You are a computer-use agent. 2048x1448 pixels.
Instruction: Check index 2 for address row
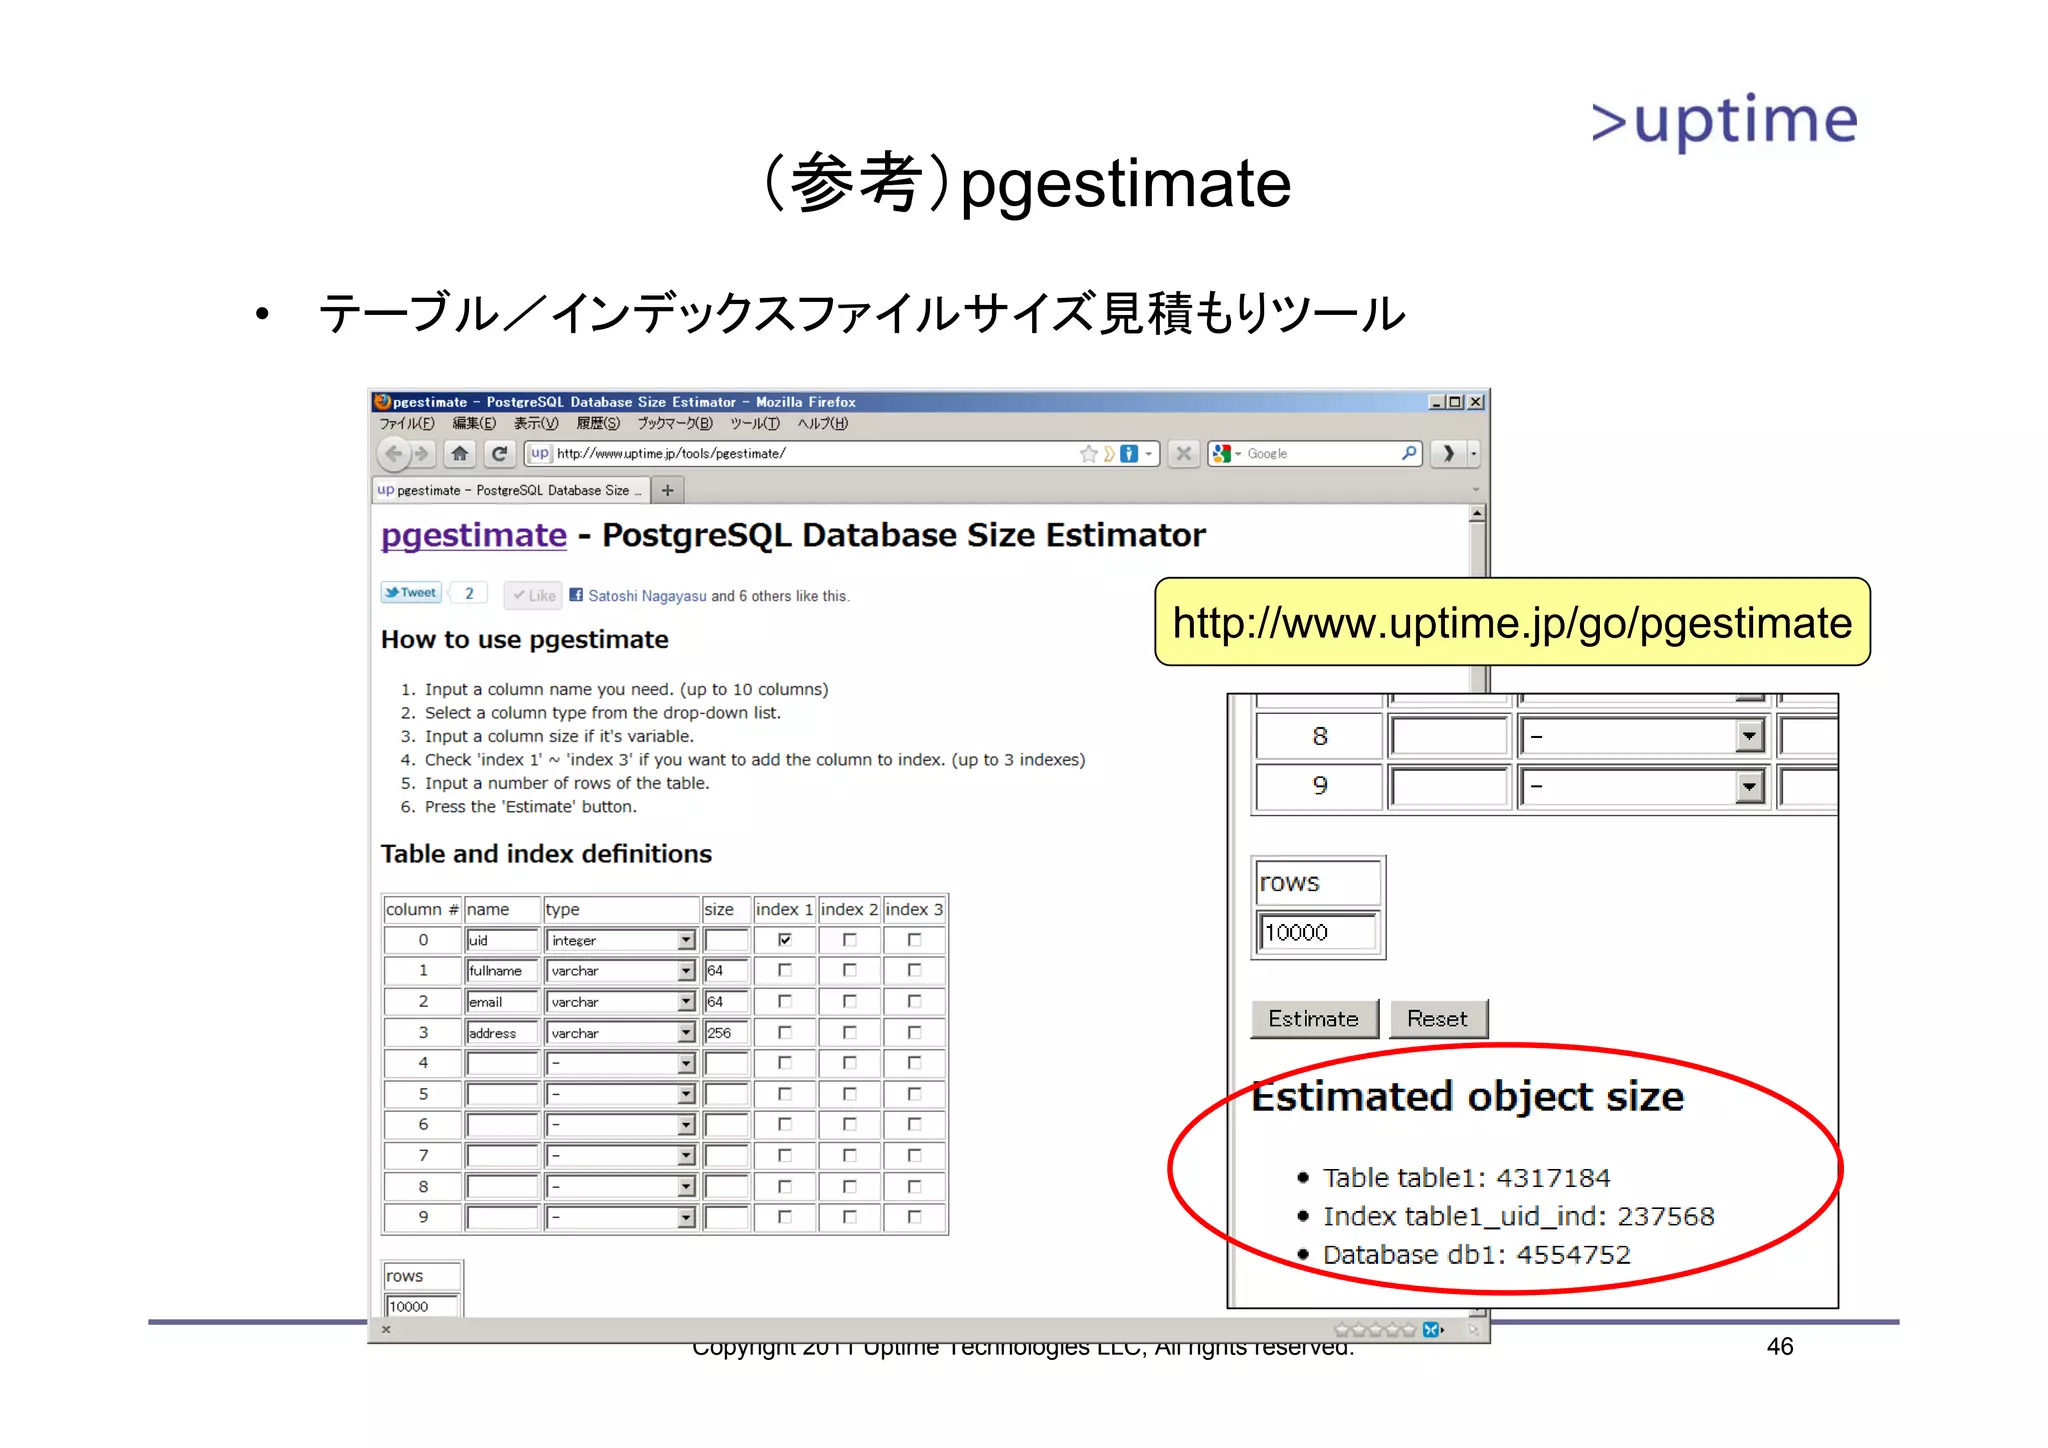pyautogui.click(x=850, y=1032)
